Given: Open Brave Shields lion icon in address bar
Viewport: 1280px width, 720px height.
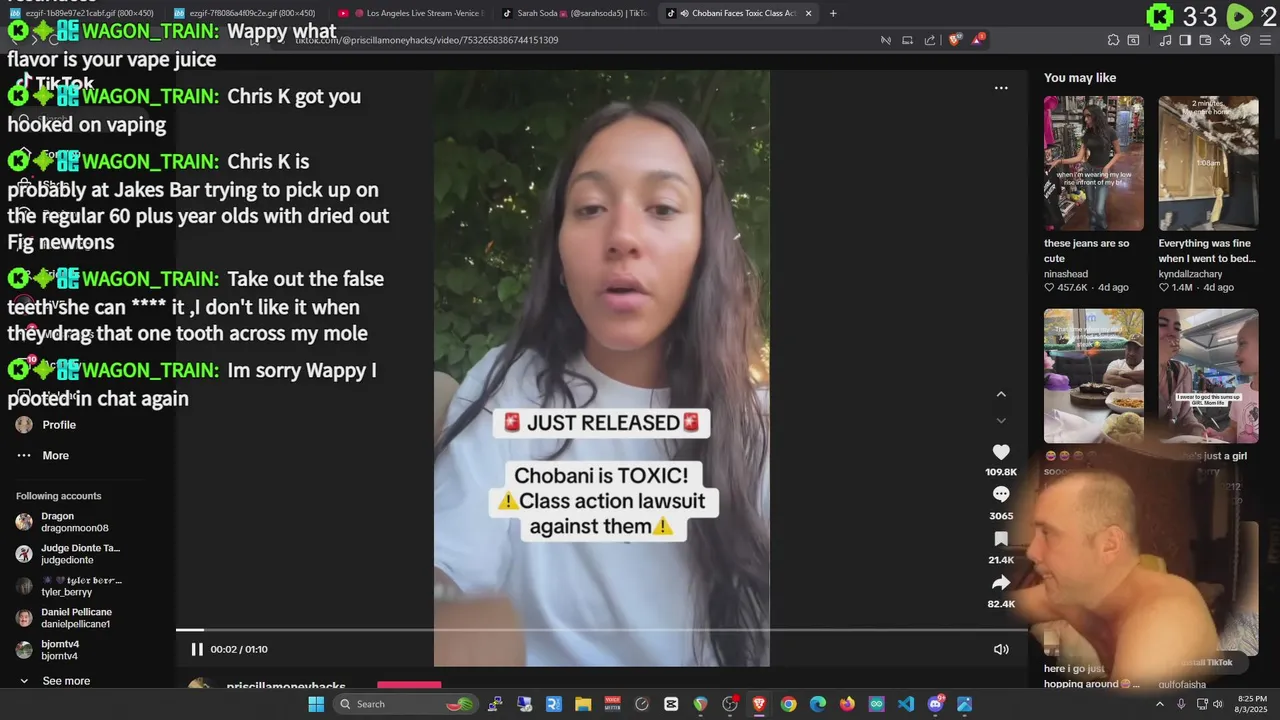Looking at the screenshot, I should pyautogui.click(x=954, y=40).
